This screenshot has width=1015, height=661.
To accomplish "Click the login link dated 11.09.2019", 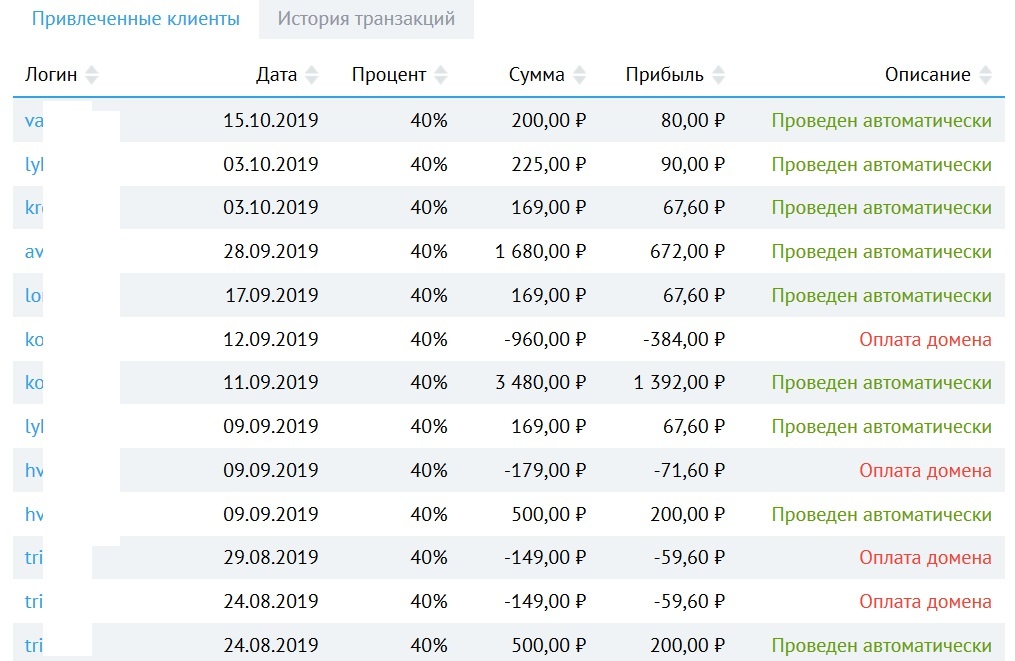I will tap(34, 383).
